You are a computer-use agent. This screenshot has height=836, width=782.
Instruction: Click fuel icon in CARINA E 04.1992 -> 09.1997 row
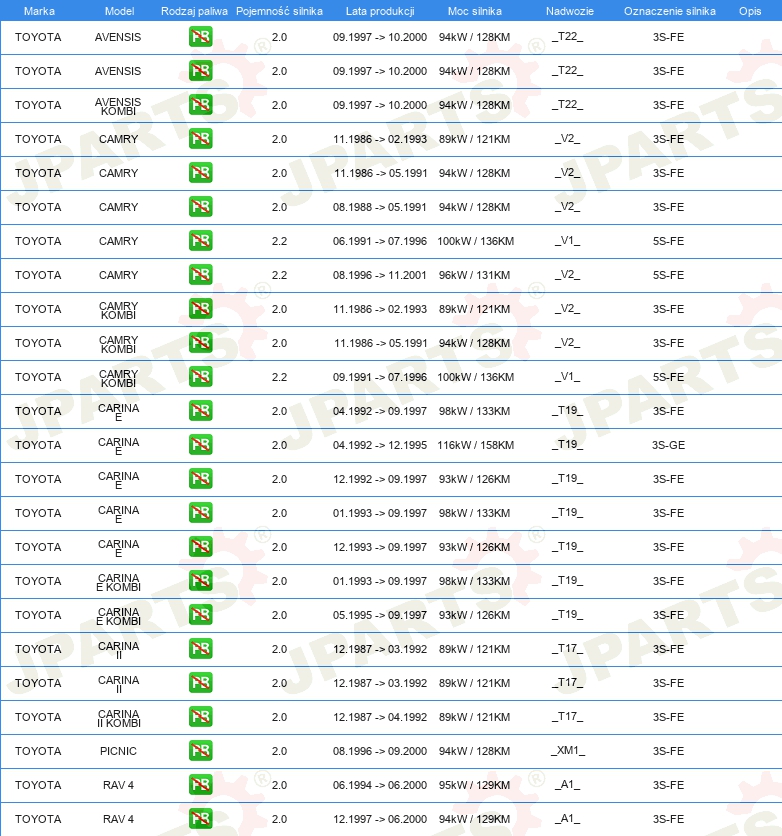point(200,411)
